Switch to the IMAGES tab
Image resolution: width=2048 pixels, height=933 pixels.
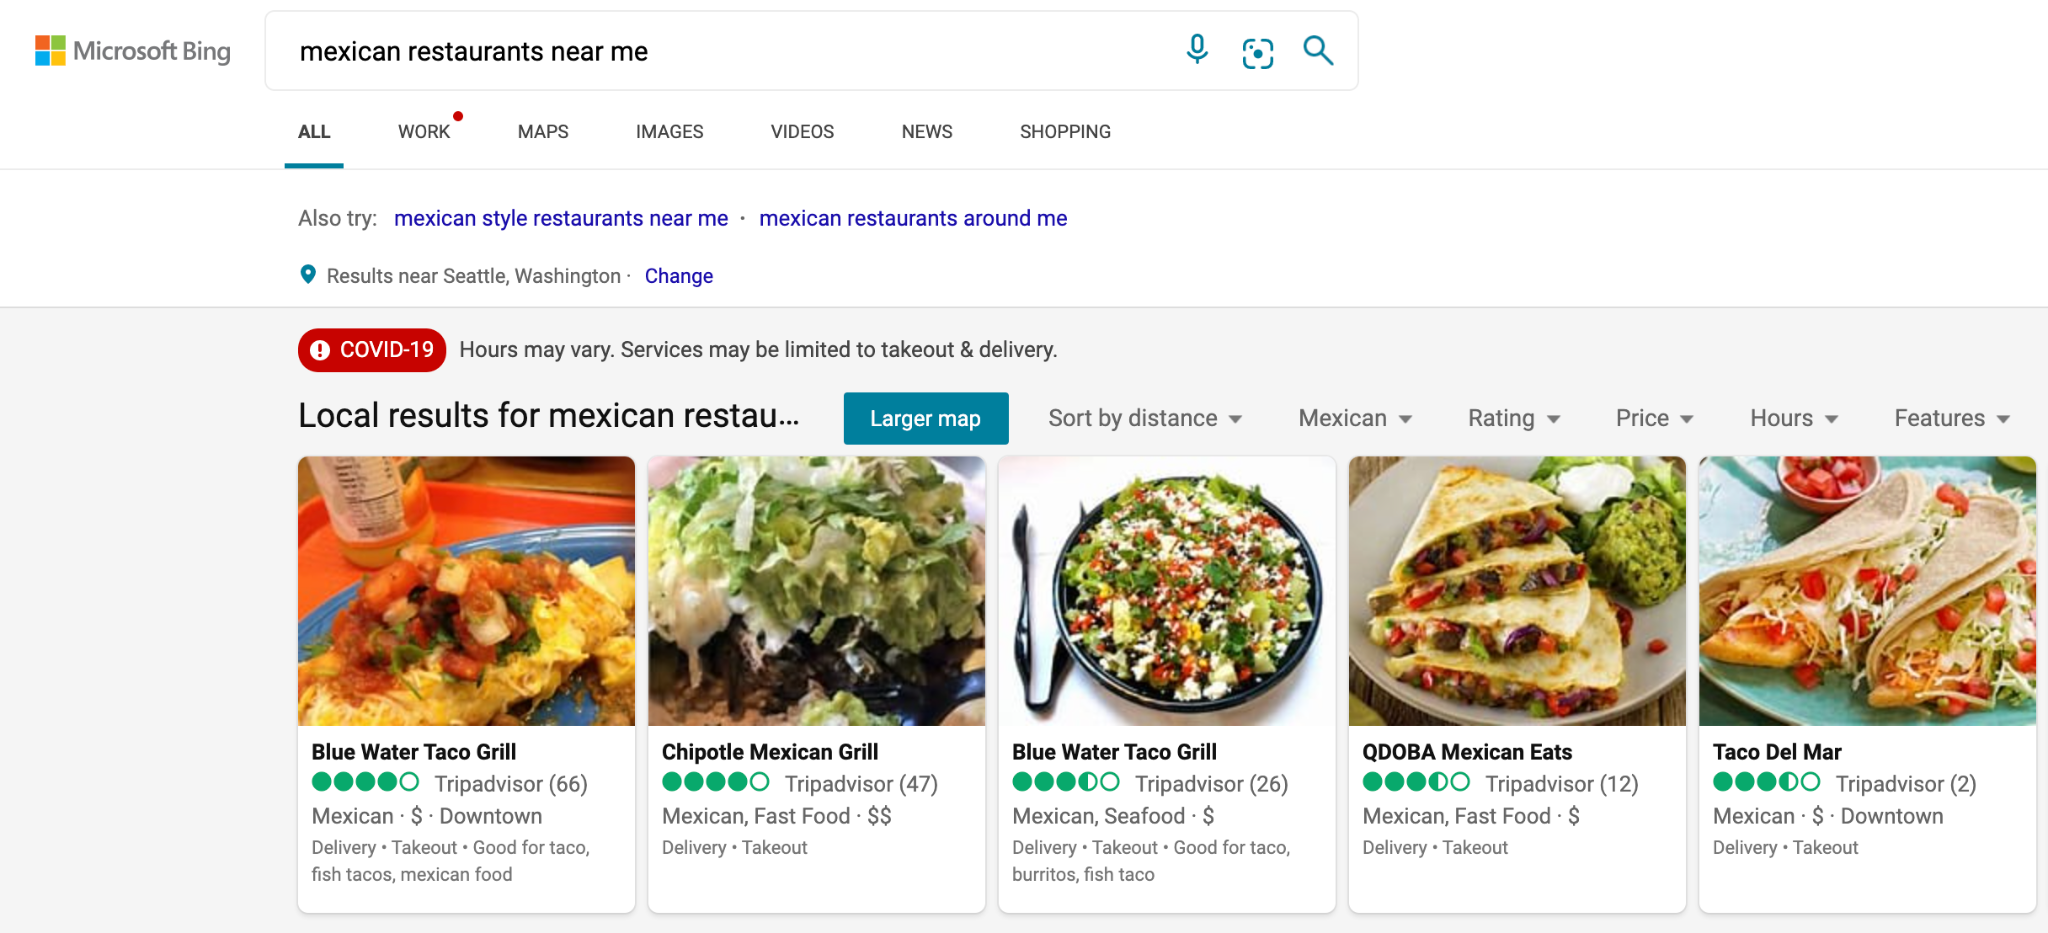point(669,132)
